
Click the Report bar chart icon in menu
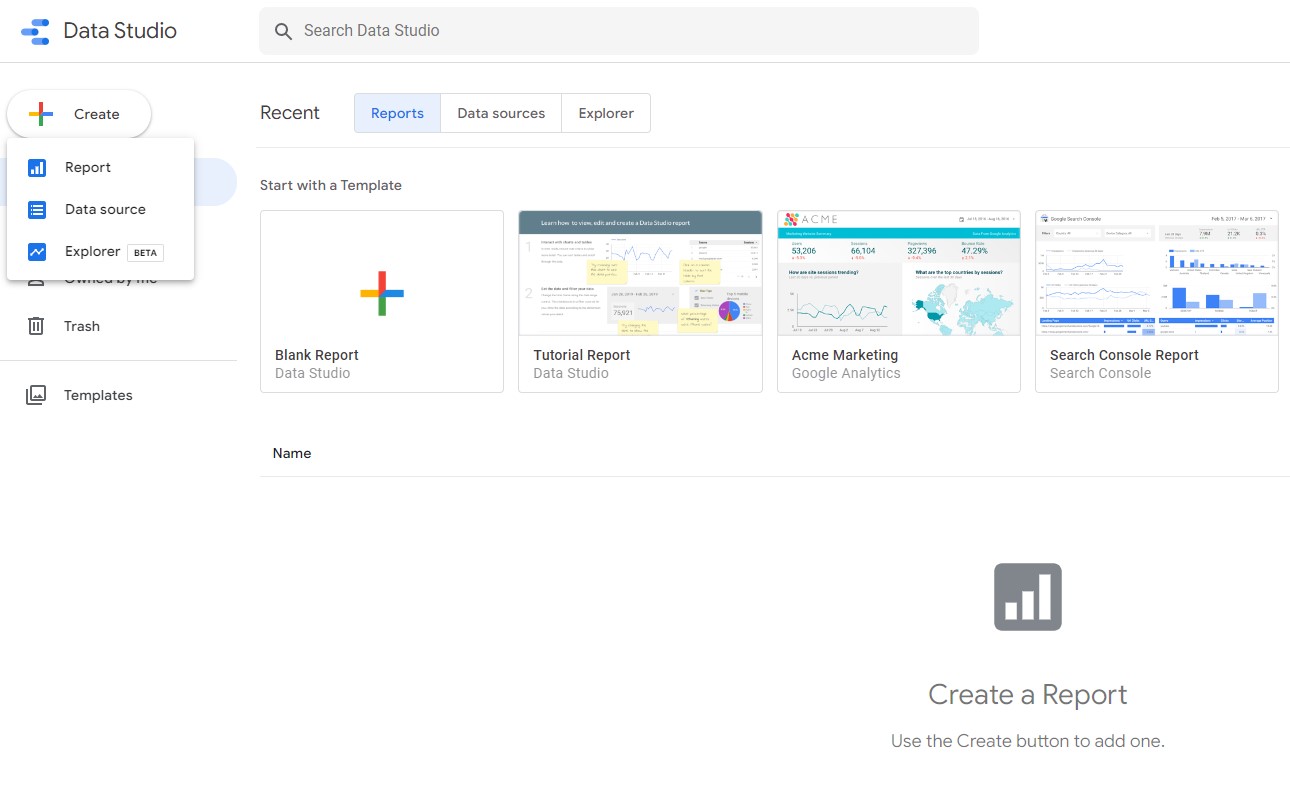point(37,168)
